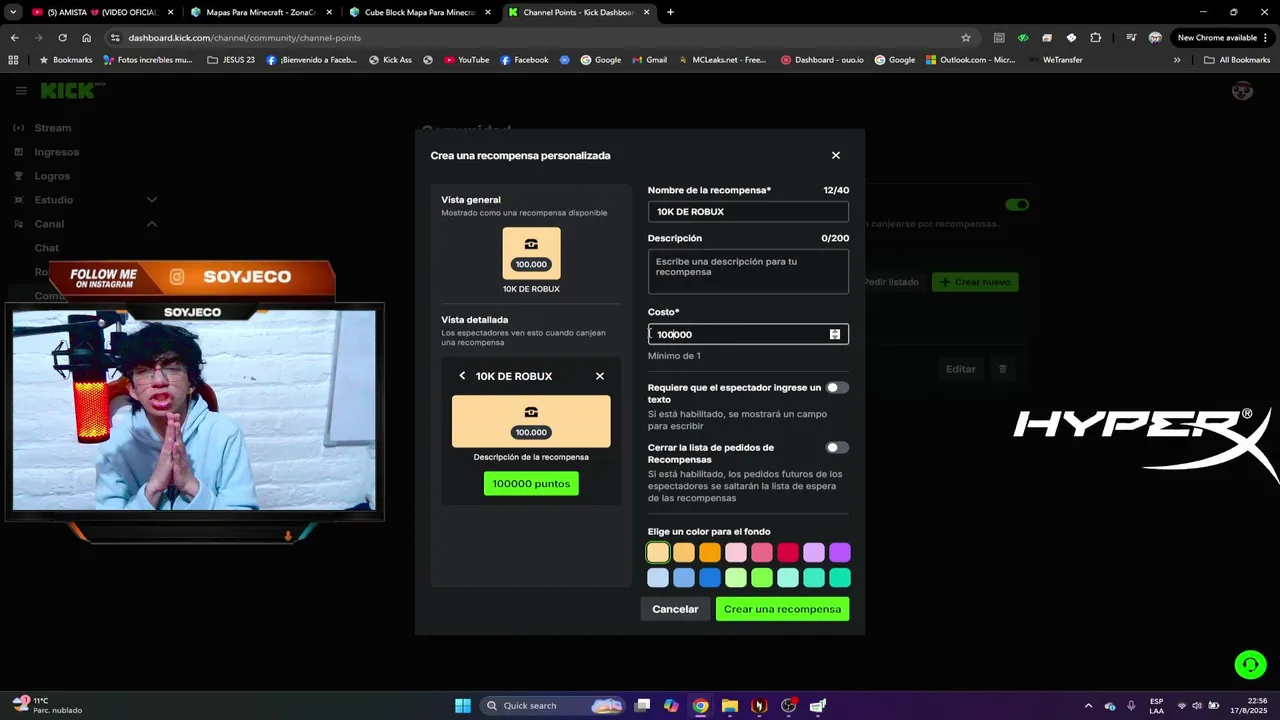
Task: Toggle the green channel points switch behind dialog
Action: 1017,205
